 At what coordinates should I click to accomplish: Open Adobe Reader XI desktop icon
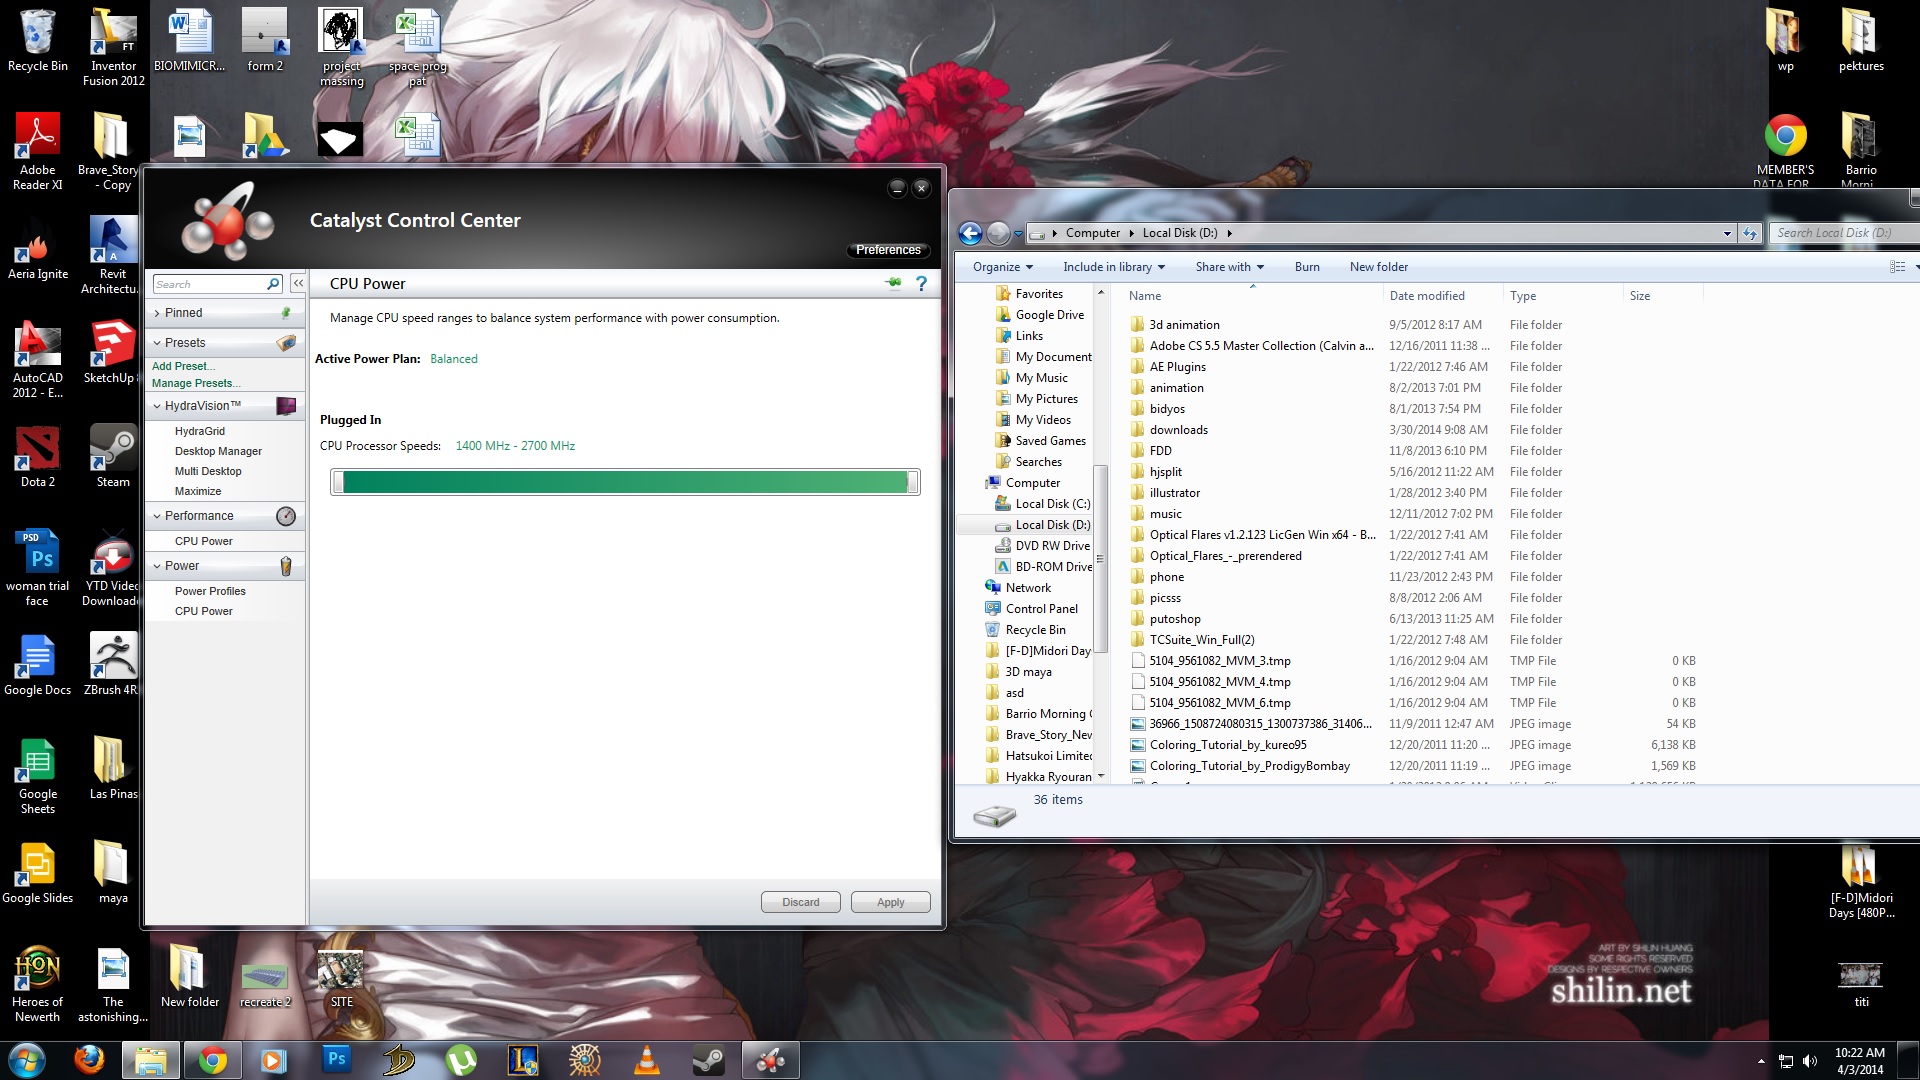click(37, 151)
